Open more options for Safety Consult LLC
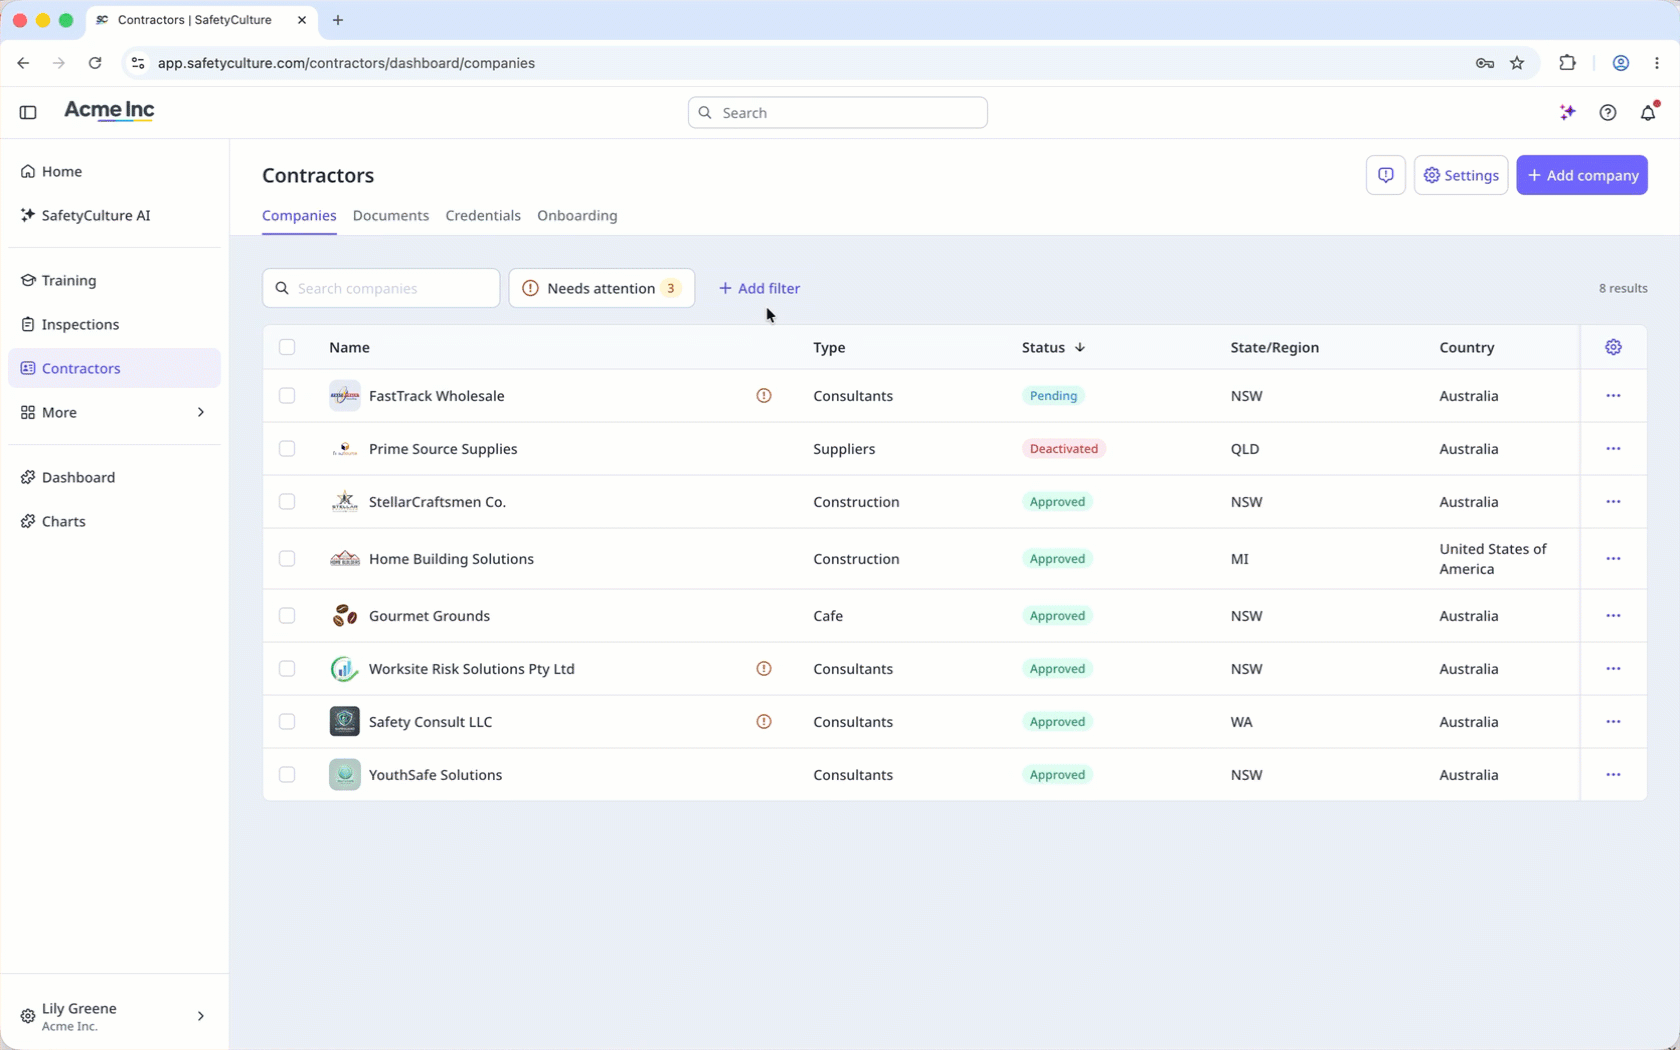 (x=1613, y=722)
